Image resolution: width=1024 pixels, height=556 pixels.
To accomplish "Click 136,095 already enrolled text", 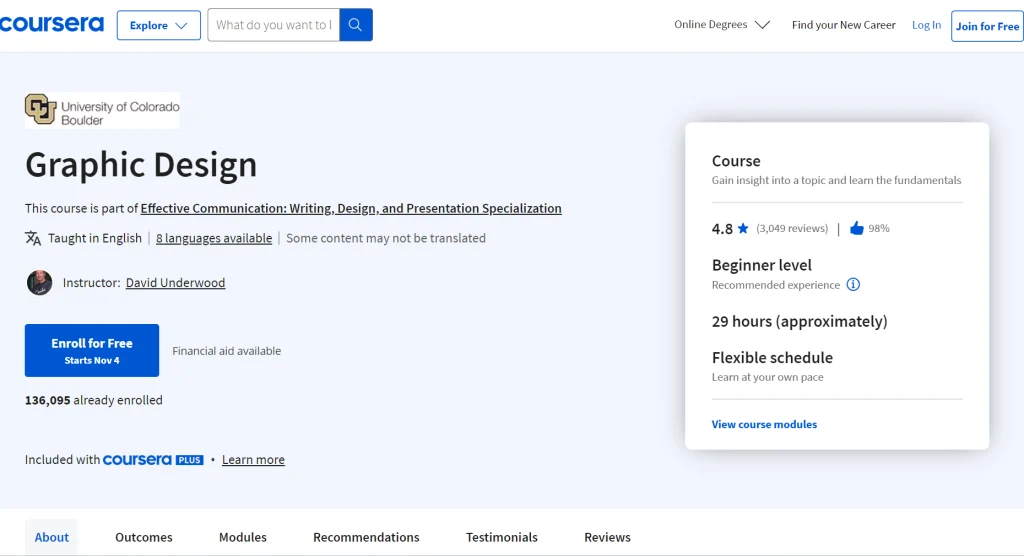I will [x=93, y=400].
